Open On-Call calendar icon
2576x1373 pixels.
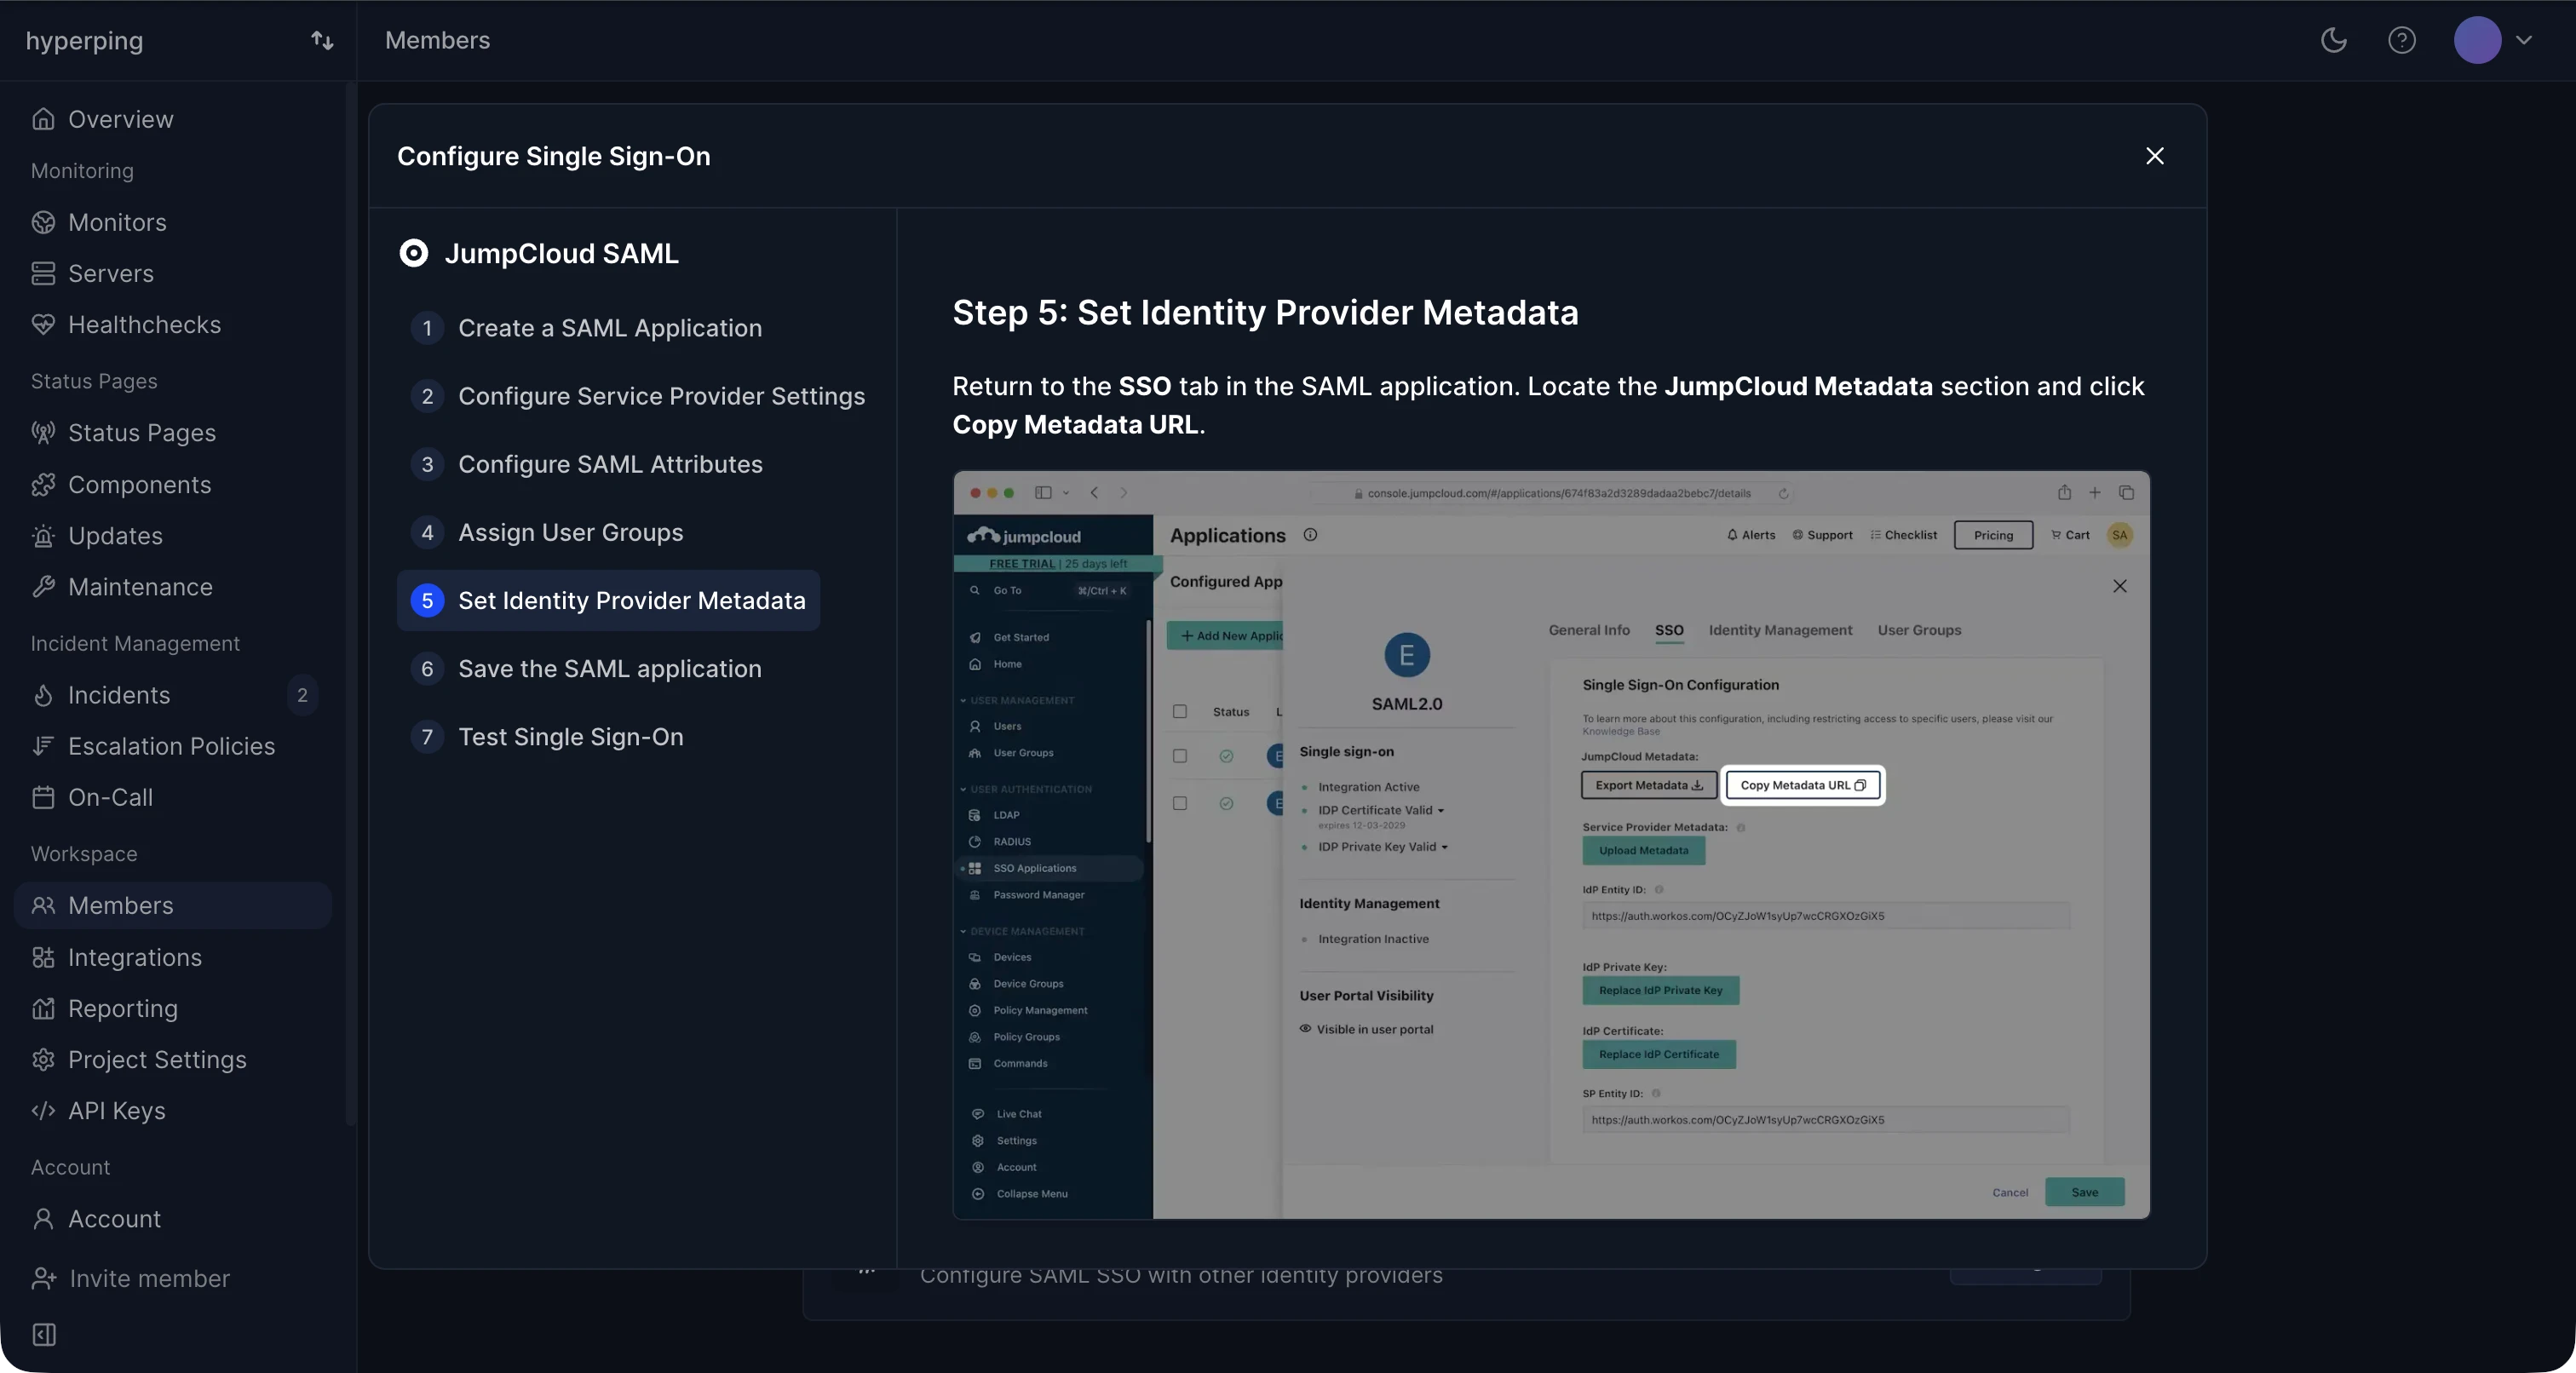click(43, 797)
